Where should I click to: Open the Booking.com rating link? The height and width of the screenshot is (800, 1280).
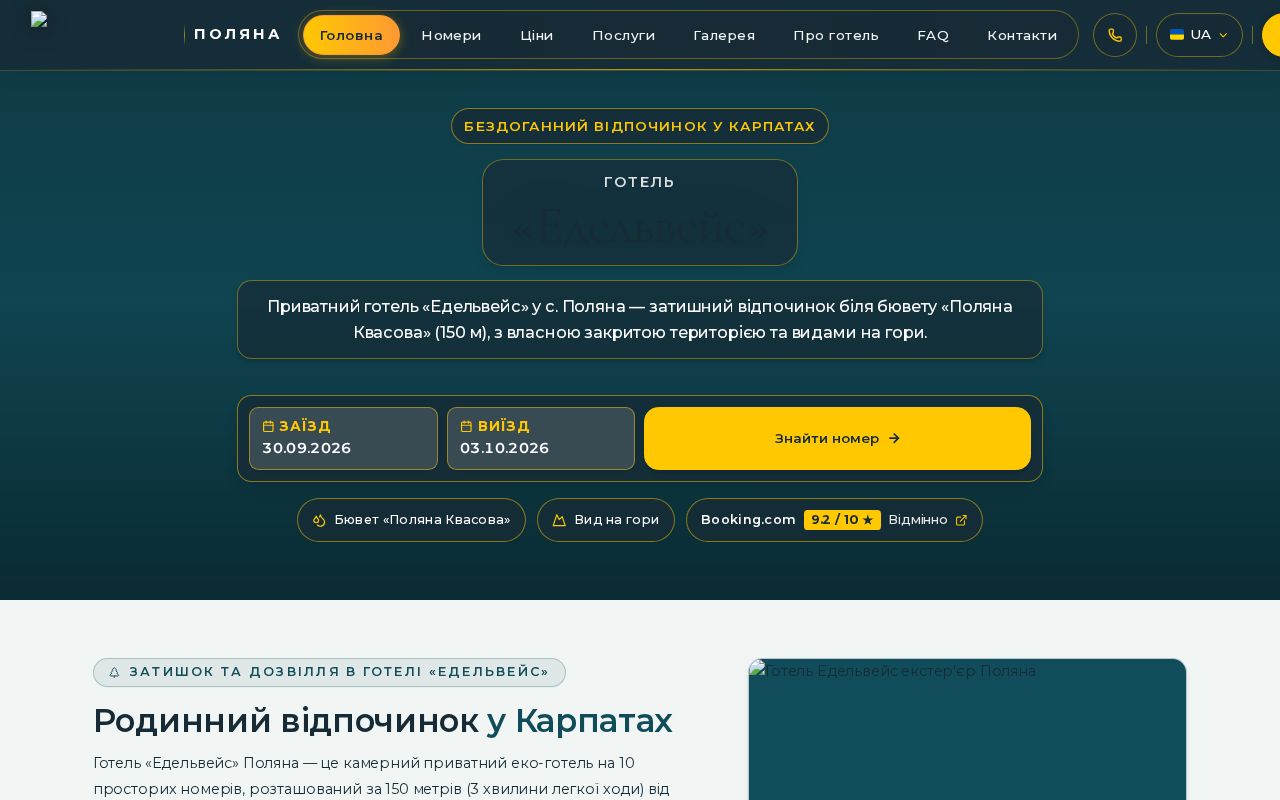[834, 520]
